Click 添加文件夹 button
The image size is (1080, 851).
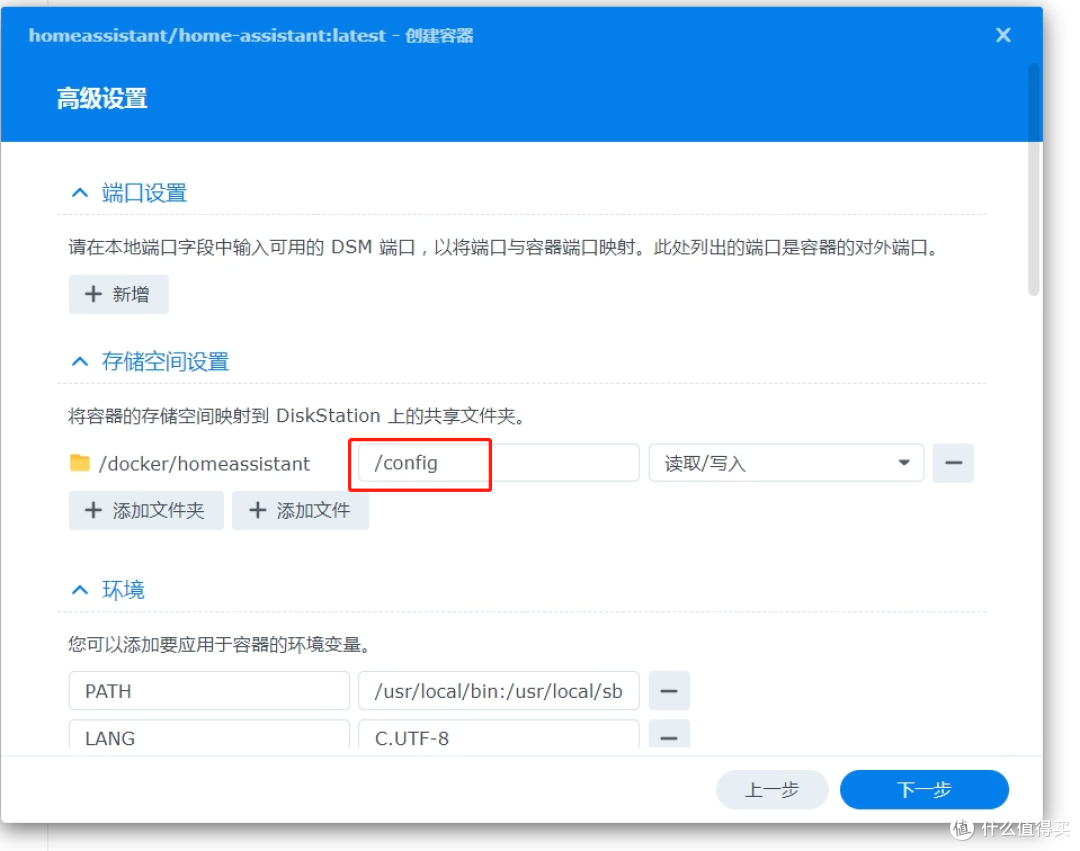click(146, 510)
